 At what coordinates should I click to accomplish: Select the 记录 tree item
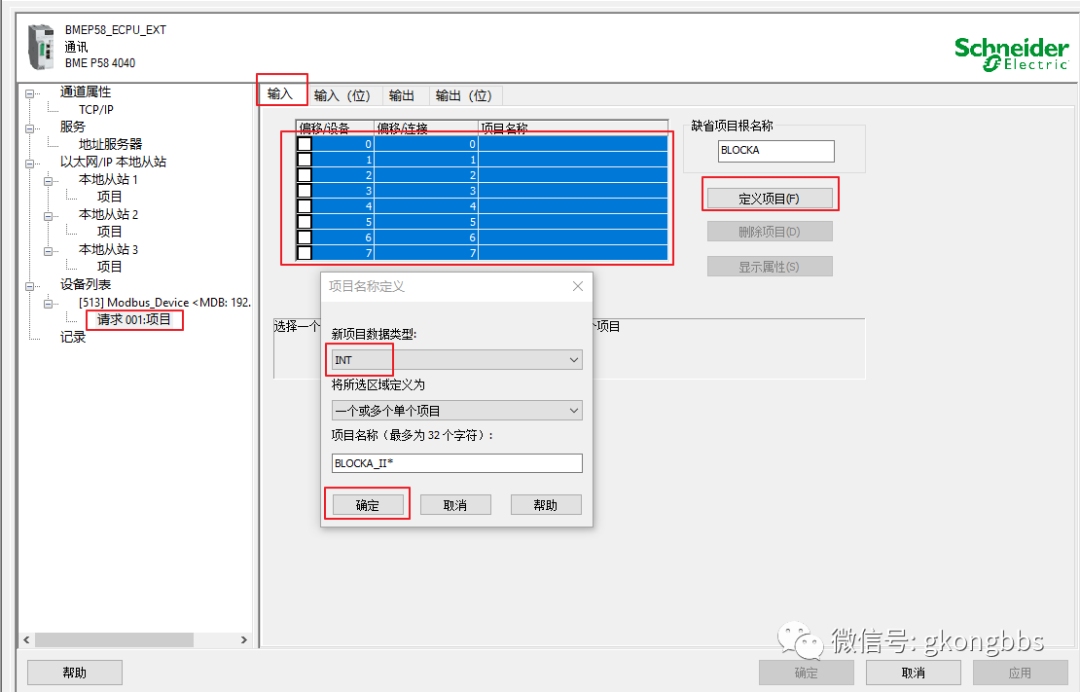click(72, 337)
